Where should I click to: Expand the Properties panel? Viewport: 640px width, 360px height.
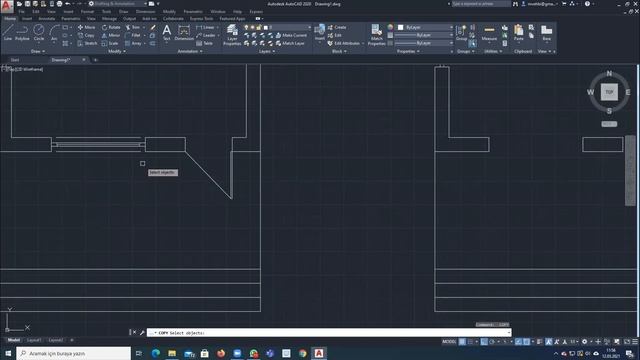pyautogui.click(x=409, y=51)
